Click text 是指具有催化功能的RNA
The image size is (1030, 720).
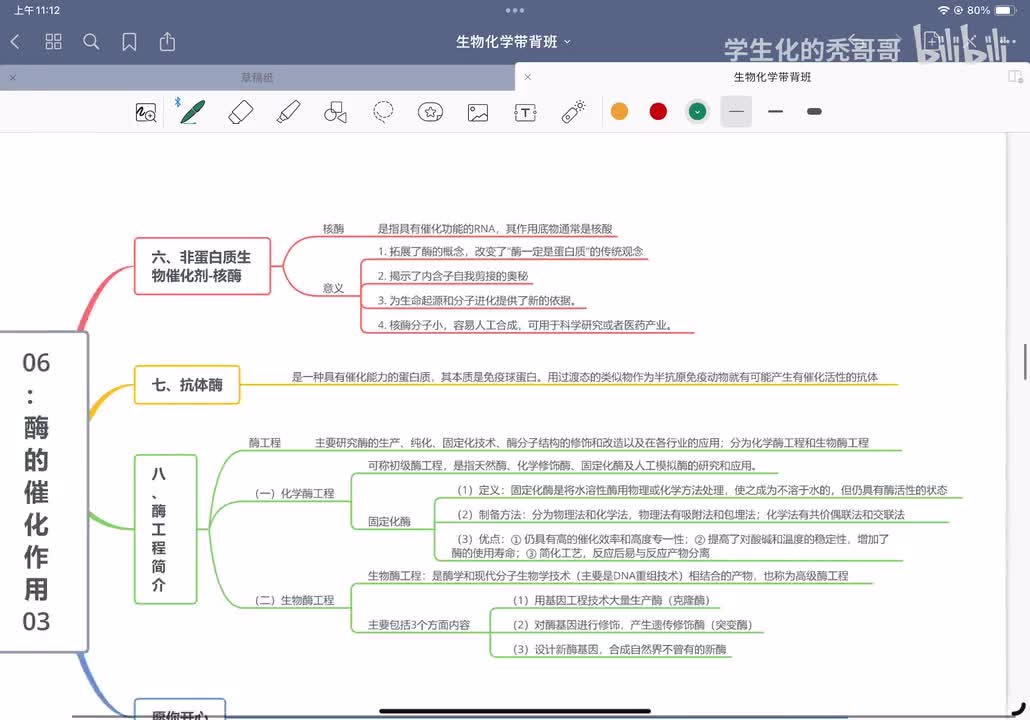coord(437,229)
